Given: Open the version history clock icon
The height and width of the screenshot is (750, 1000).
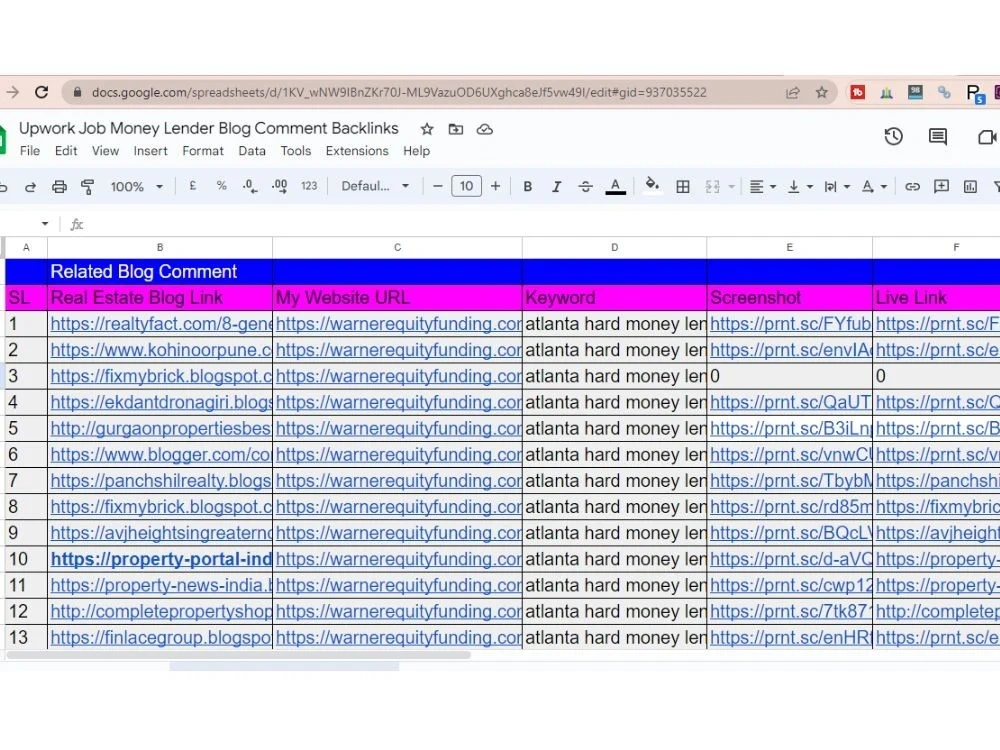Looking at the screenshot, I should 893,136.
